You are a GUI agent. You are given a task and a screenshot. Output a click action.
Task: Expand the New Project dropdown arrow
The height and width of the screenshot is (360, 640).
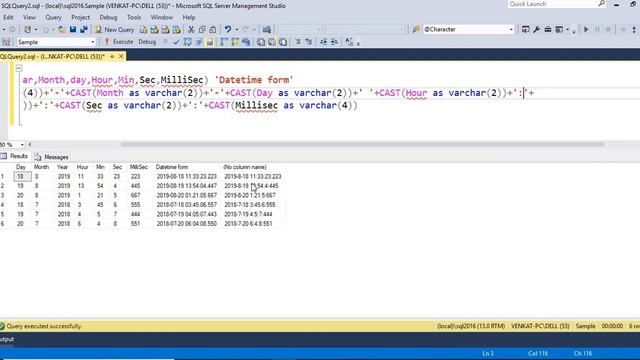point(36,29)
